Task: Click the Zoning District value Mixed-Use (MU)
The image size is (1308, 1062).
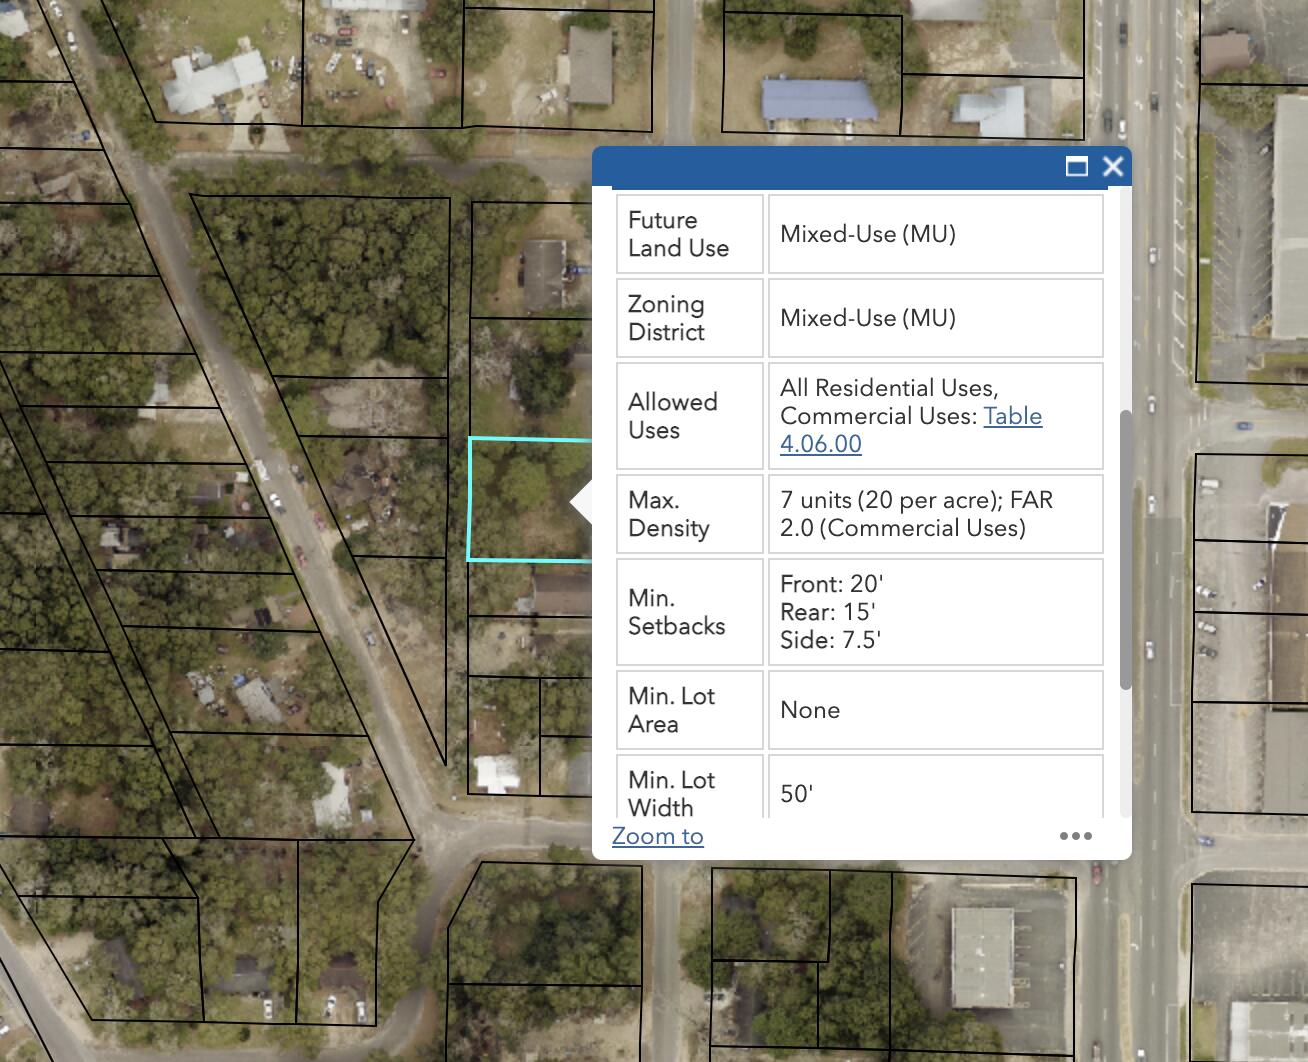Action: (867, 318)
